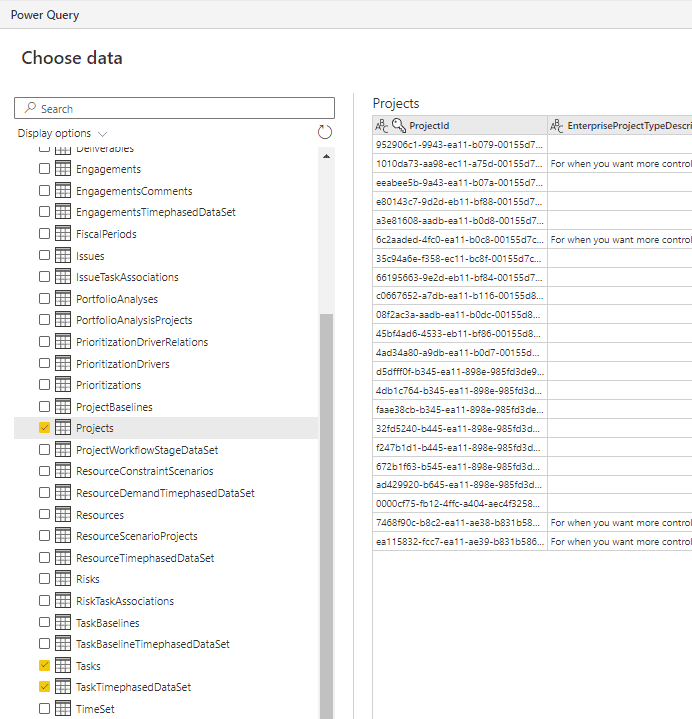Click description cell in ea115832 row
Screen dimensions: 692x719
(x=620, y=542)
